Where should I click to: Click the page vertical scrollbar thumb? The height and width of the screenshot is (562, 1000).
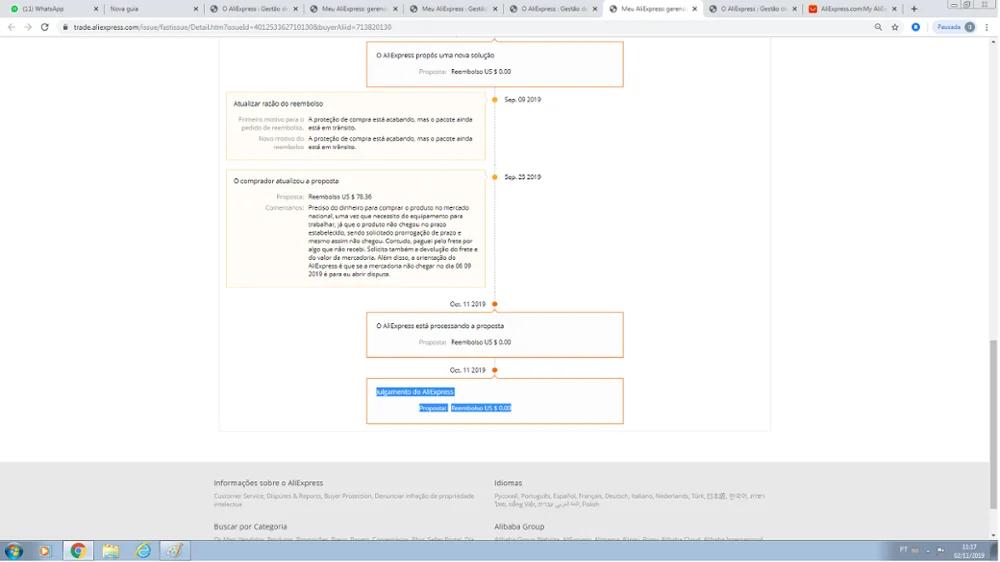click(x=993, y=424)
